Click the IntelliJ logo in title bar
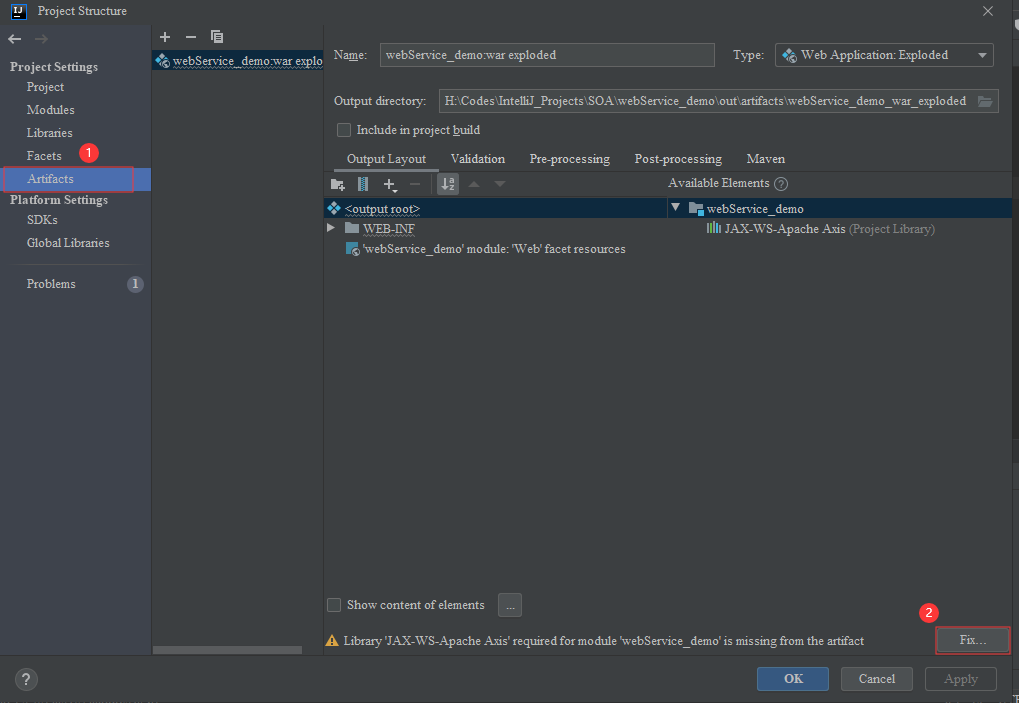This screenshot has height=703, width=1019. pos(18,11)
